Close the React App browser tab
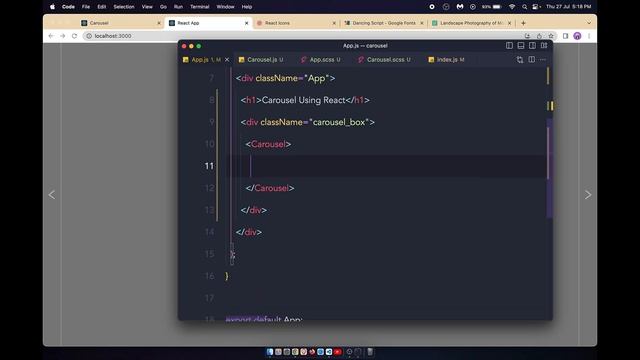This screenshot has height=360, width=640. coord(247,23)
